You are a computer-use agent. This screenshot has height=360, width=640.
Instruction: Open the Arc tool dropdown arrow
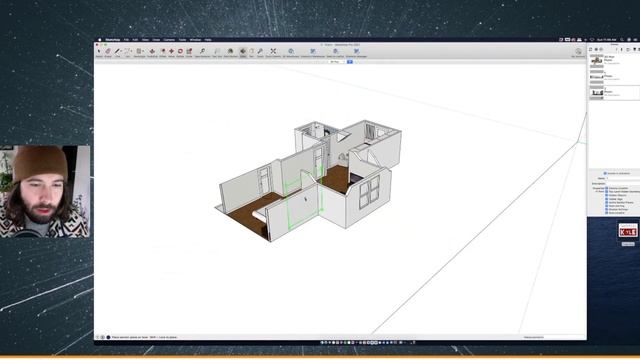point(131,51)
